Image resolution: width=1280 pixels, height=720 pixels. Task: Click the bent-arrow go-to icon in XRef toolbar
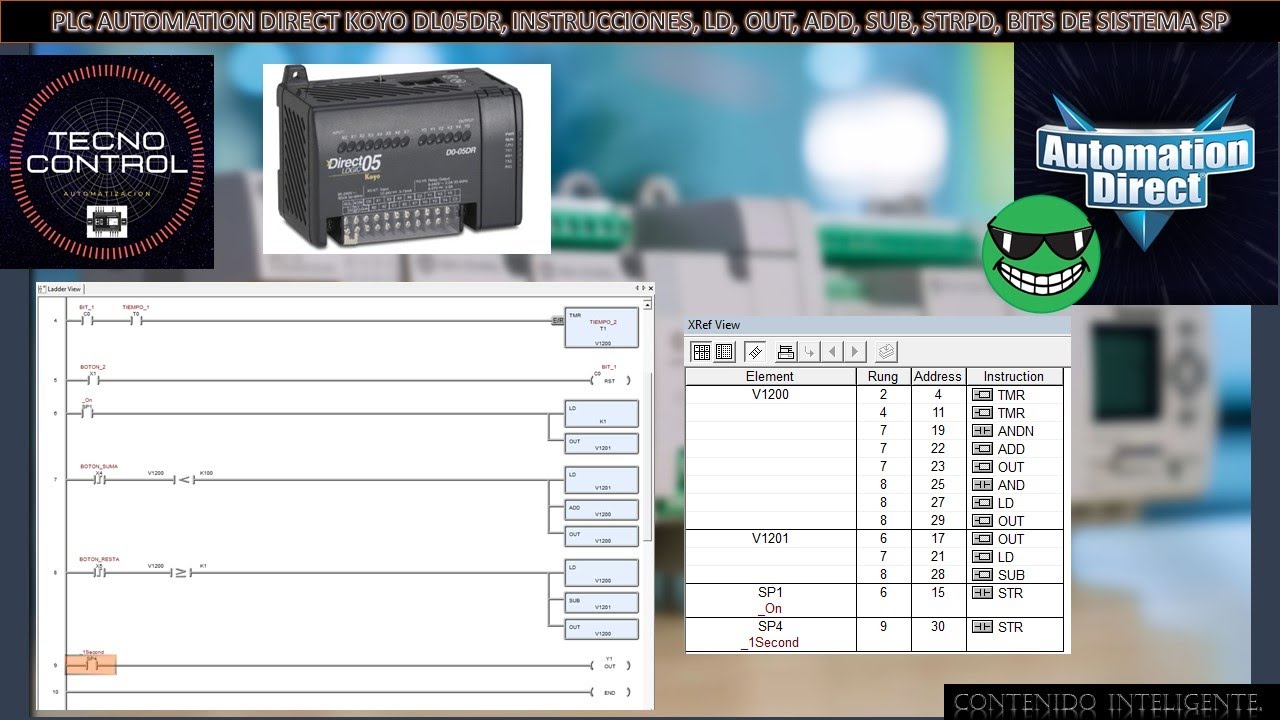809,352
